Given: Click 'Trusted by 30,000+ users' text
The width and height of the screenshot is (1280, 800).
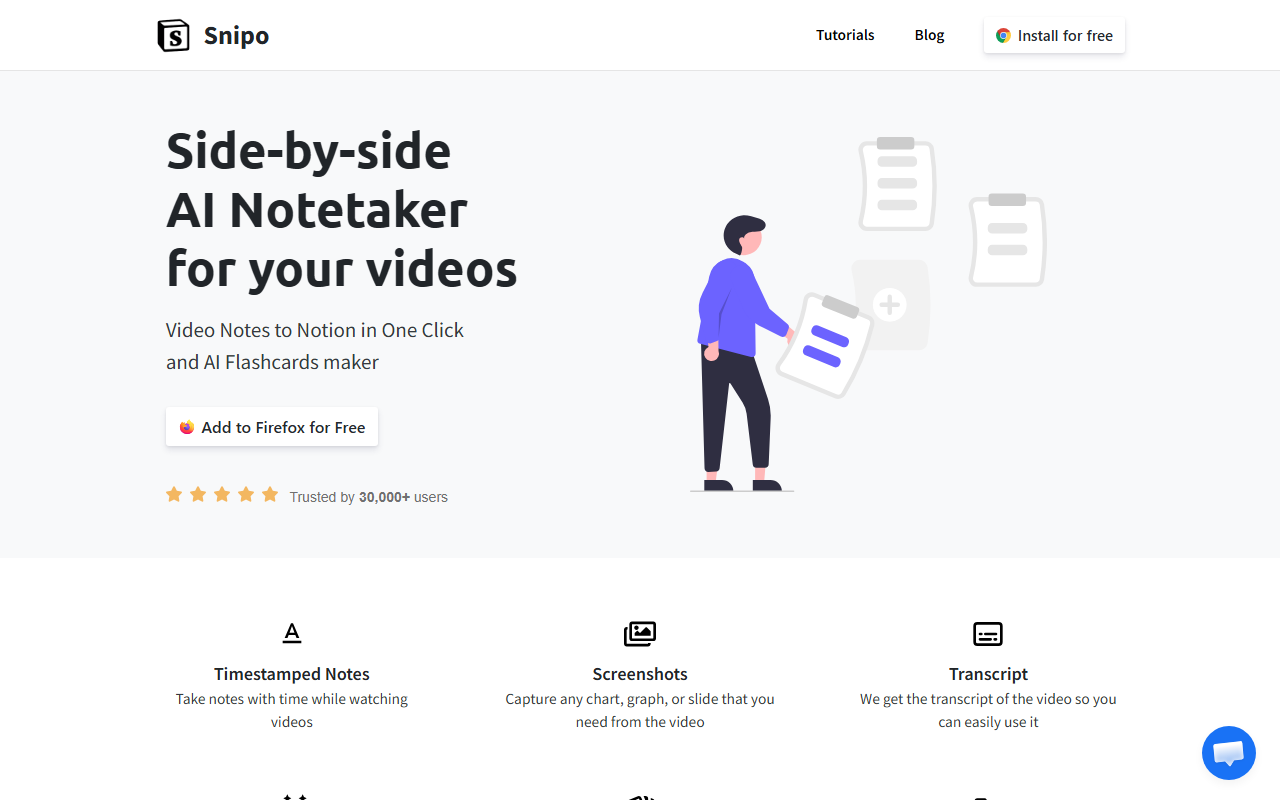Looking at the screenshot, I should pos(369,497).
